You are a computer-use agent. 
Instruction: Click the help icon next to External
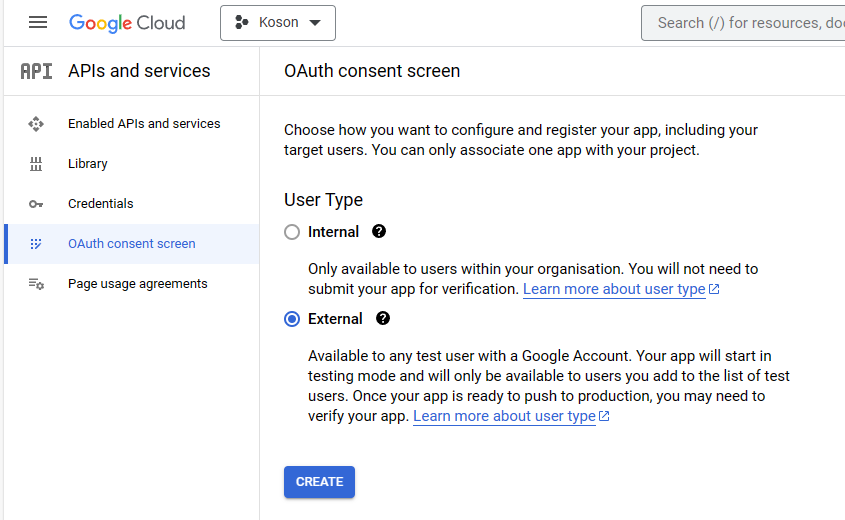point(383,318)
